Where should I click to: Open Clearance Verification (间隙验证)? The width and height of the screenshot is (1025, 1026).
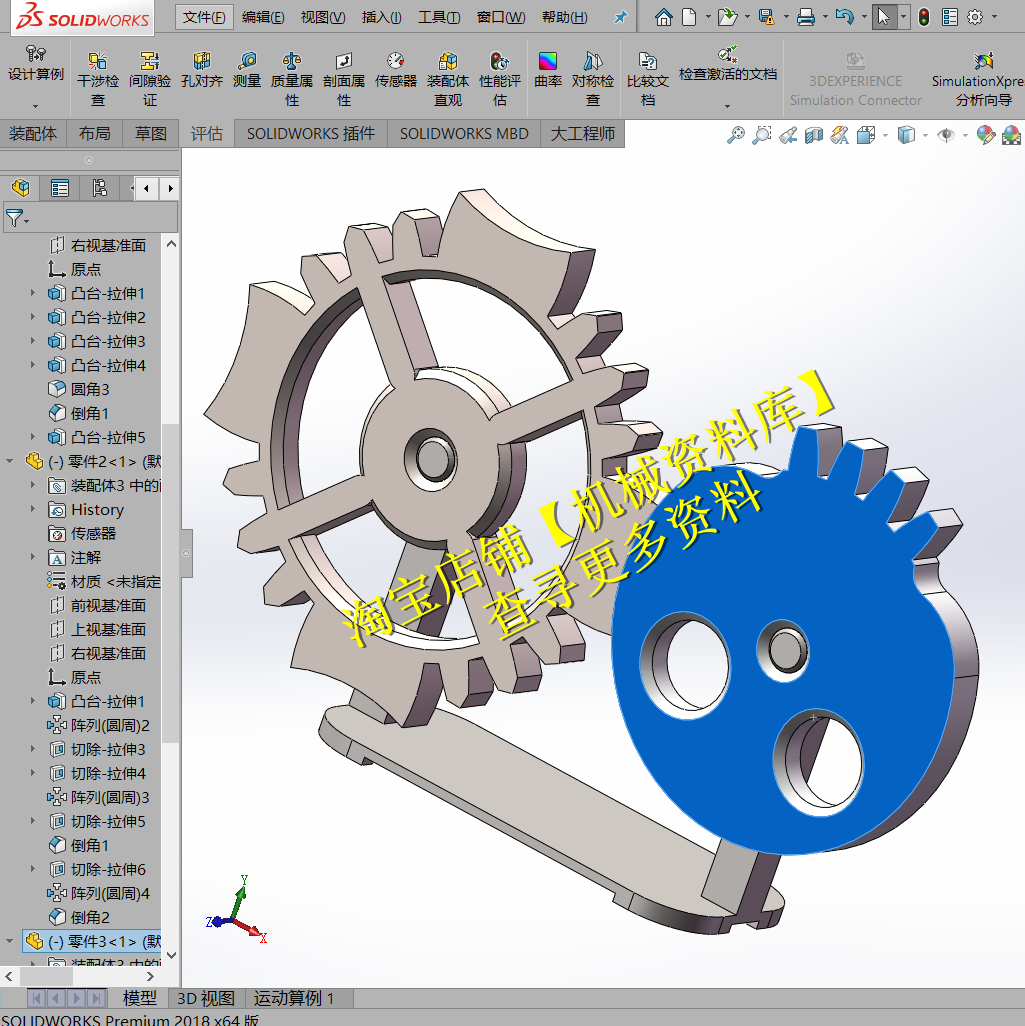150,80
